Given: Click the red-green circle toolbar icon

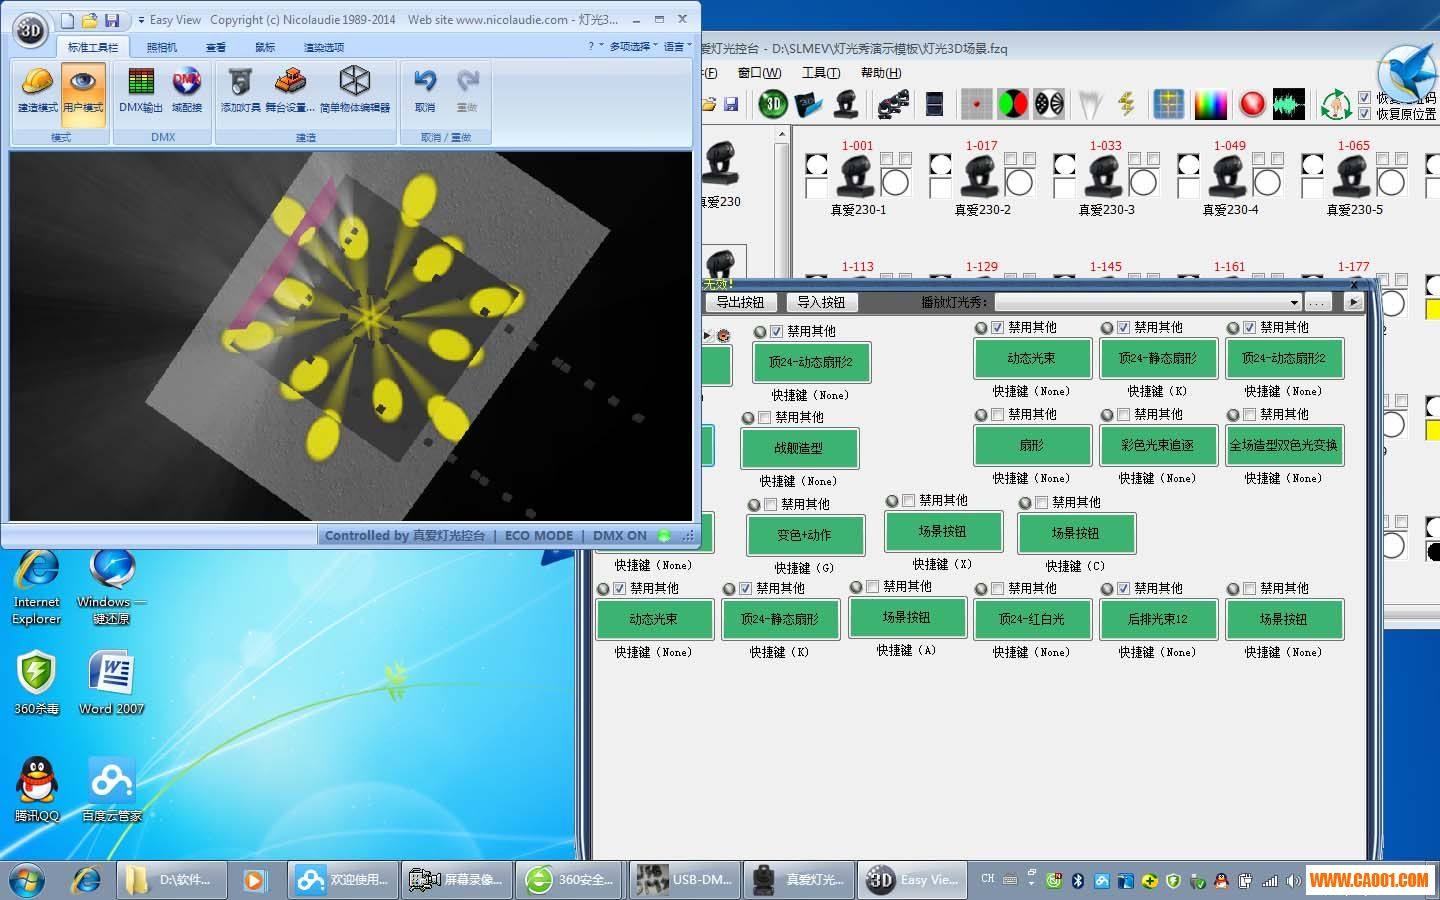Looking at the screenshot, I should pos(1012,103).
